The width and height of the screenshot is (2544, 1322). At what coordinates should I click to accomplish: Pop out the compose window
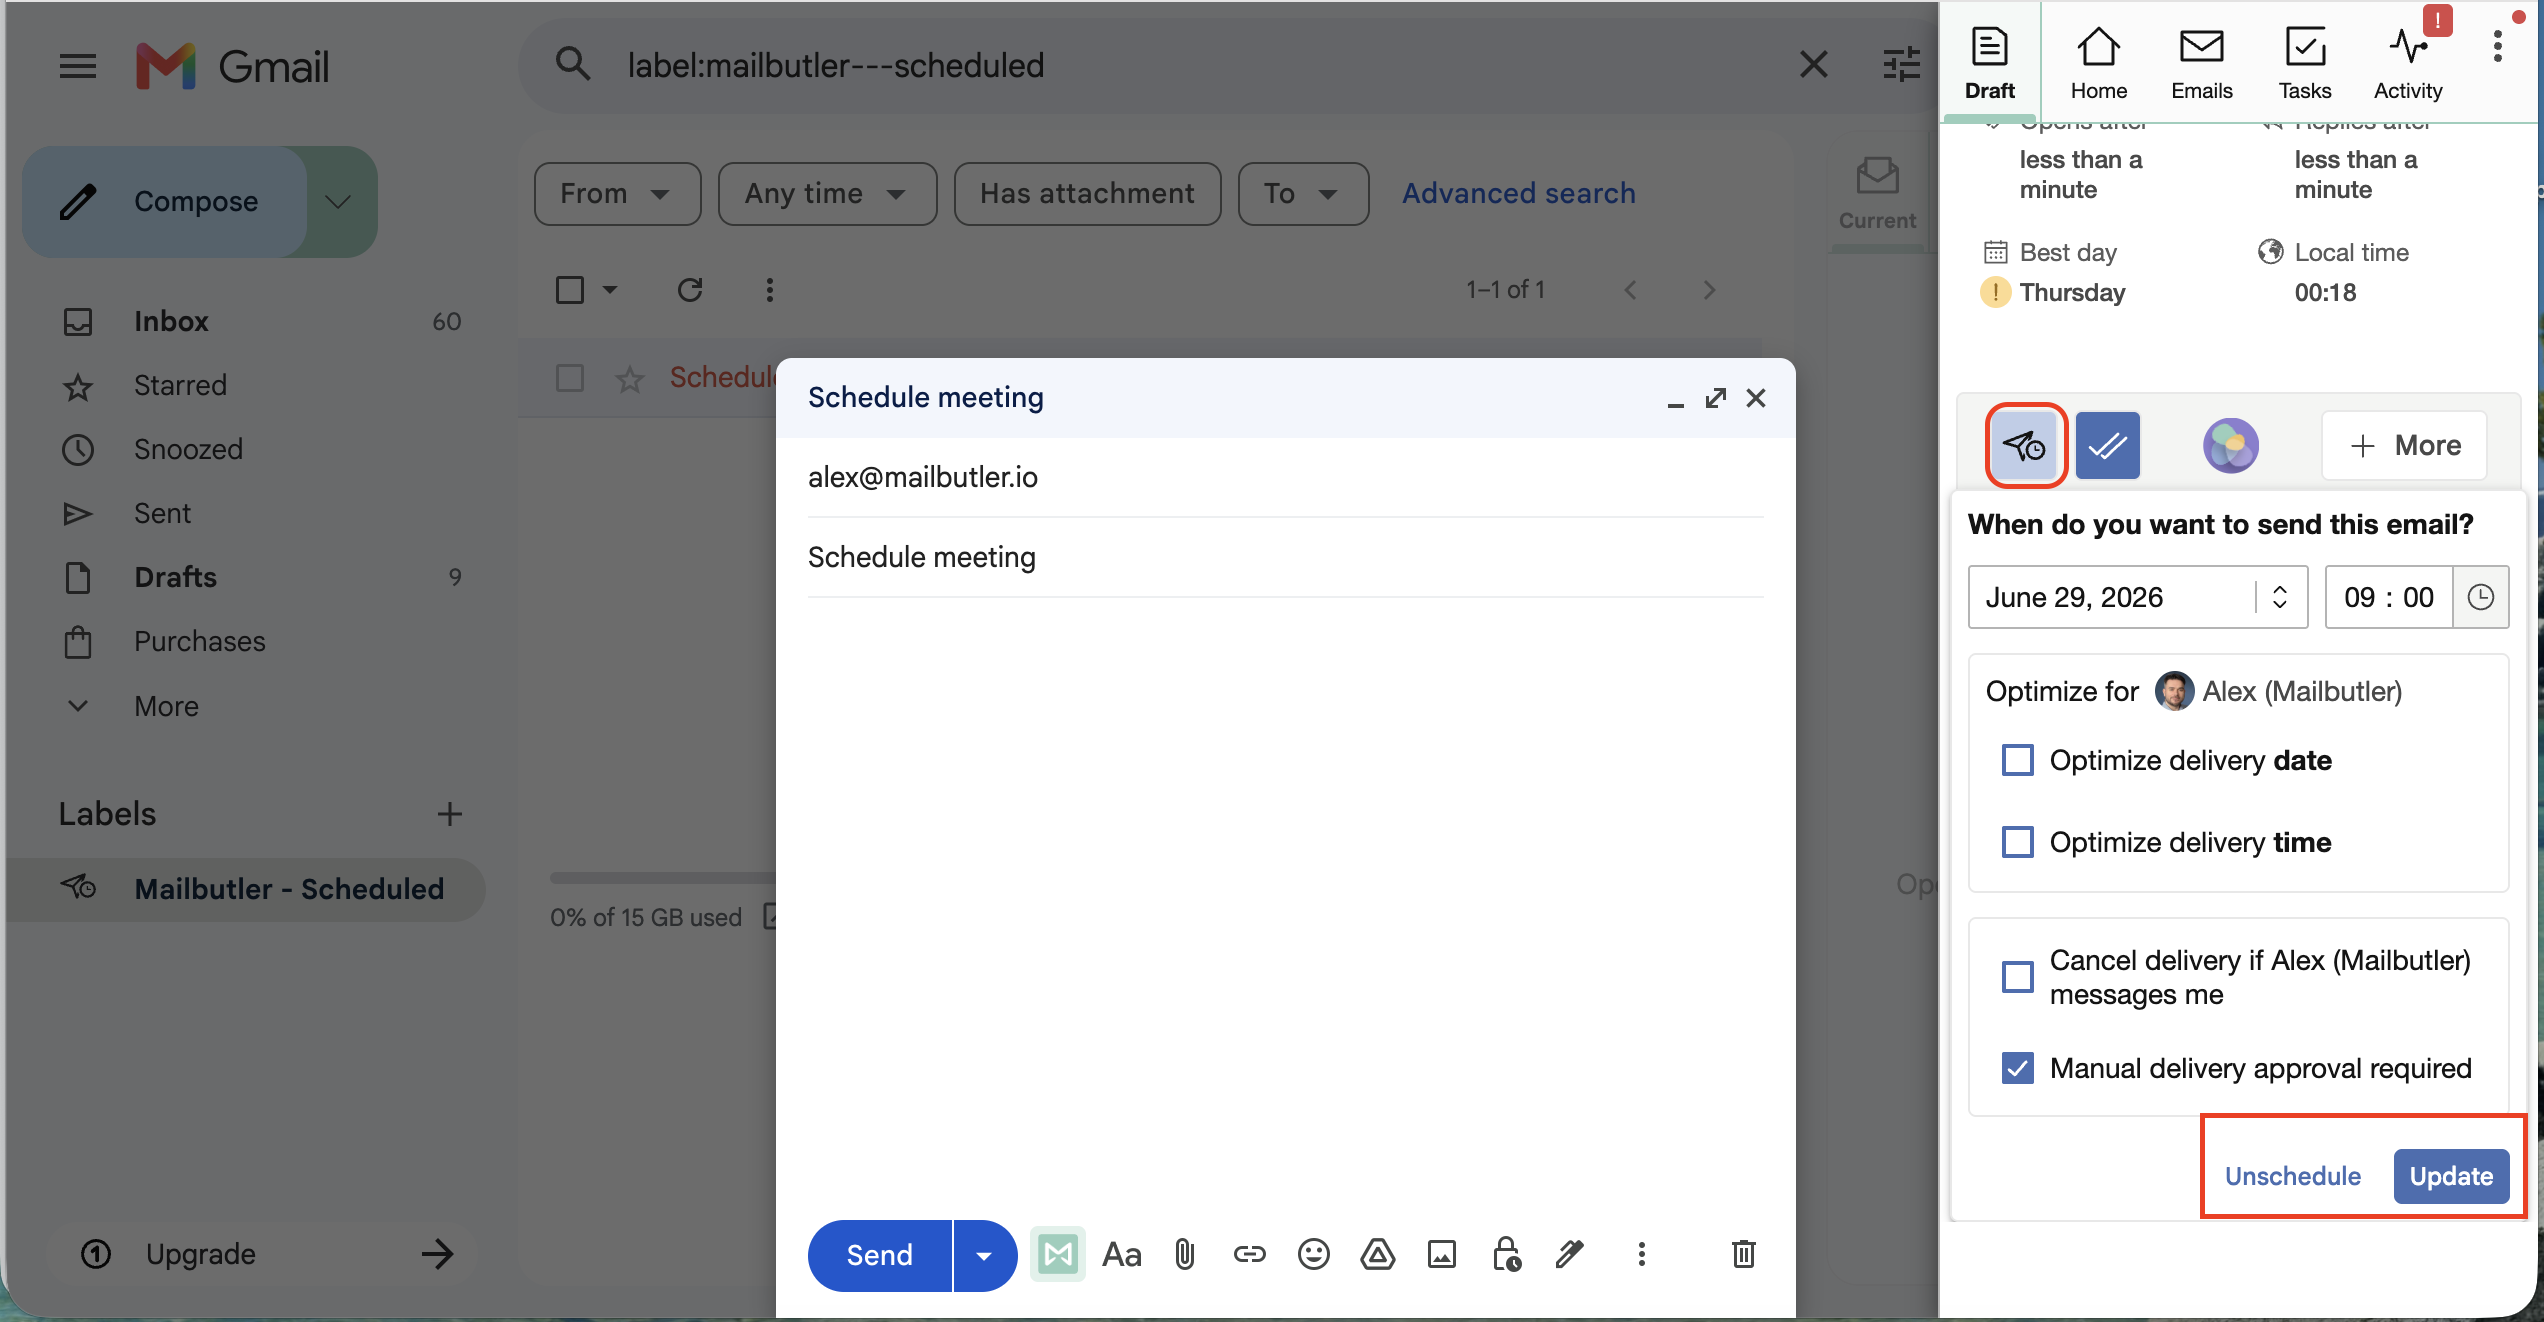(x=1716, y=398)
